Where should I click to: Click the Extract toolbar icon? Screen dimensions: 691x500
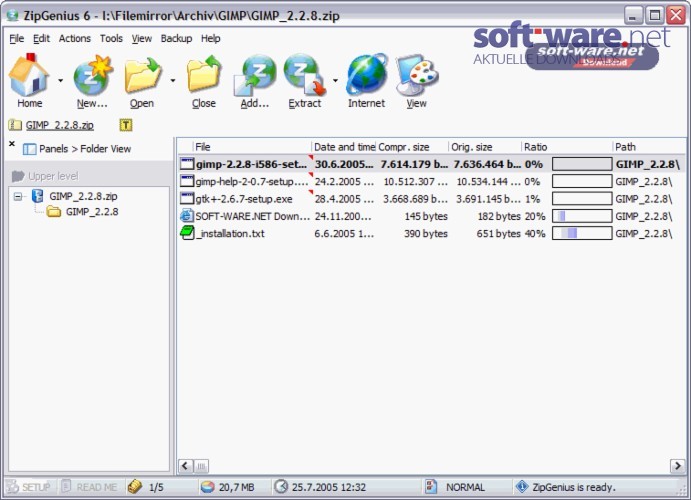pos(305,75)
